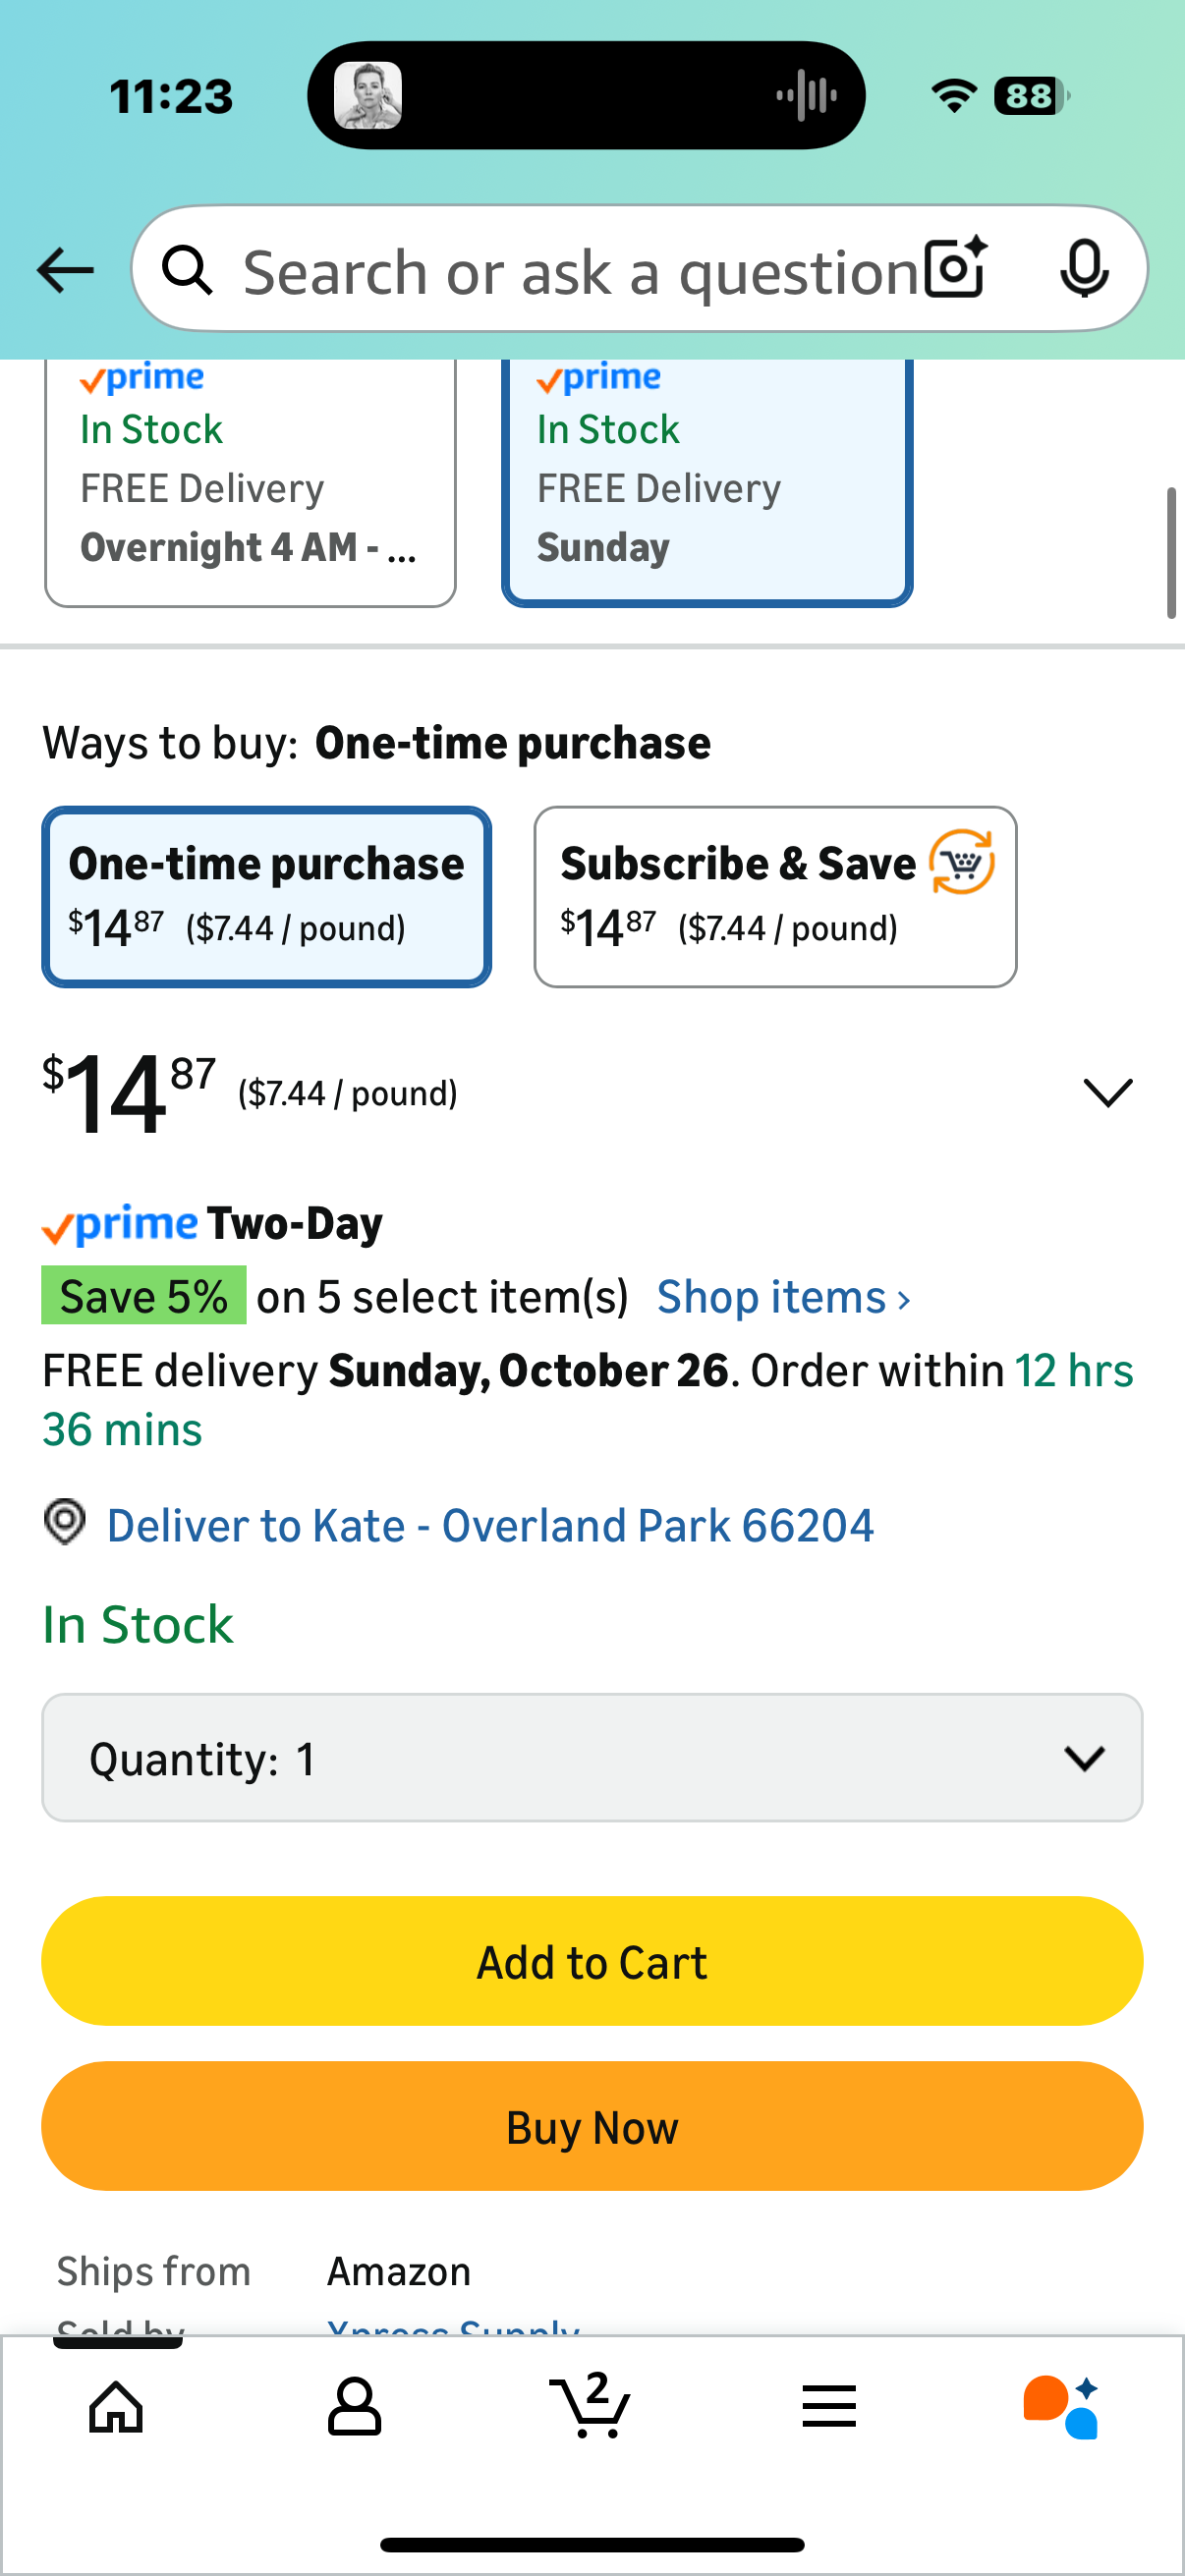Click the back arrow to return
Viewport: 1185px width, 2576px height.
[x=64, y=269]
